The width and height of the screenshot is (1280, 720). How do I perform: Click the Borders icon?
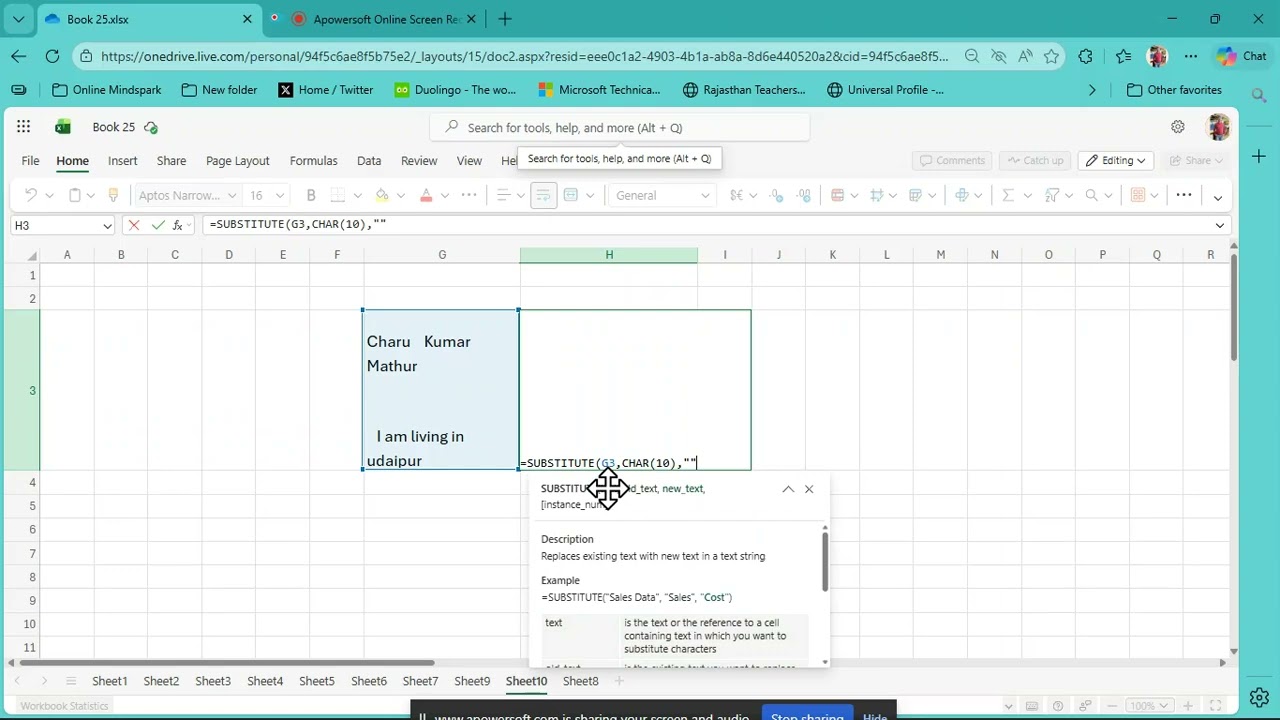click(x=338, y=195)
